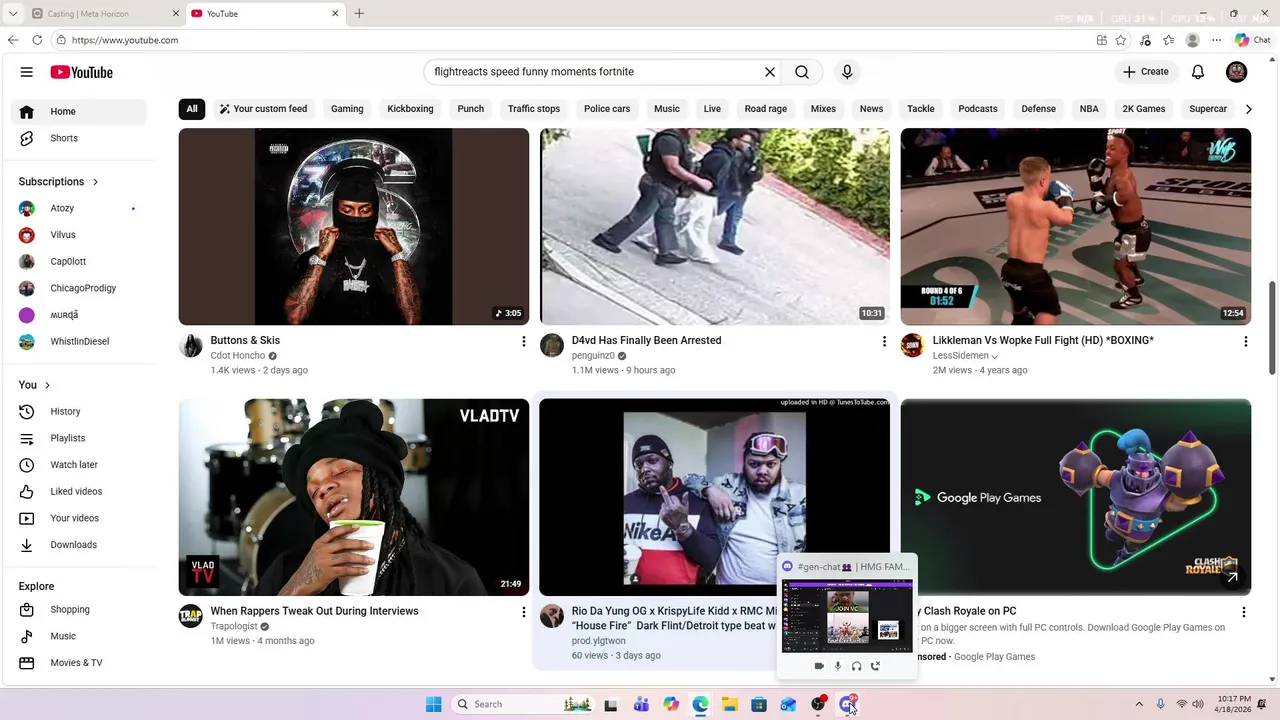Select the All filter chip

[192, 109]
